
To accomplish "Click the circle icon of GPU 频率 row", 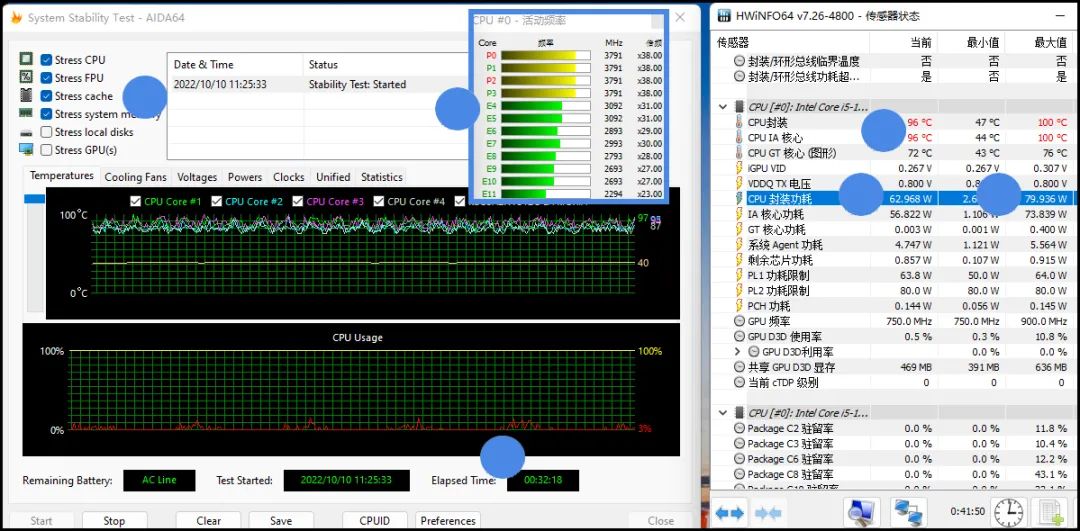I will pos(739,322).
